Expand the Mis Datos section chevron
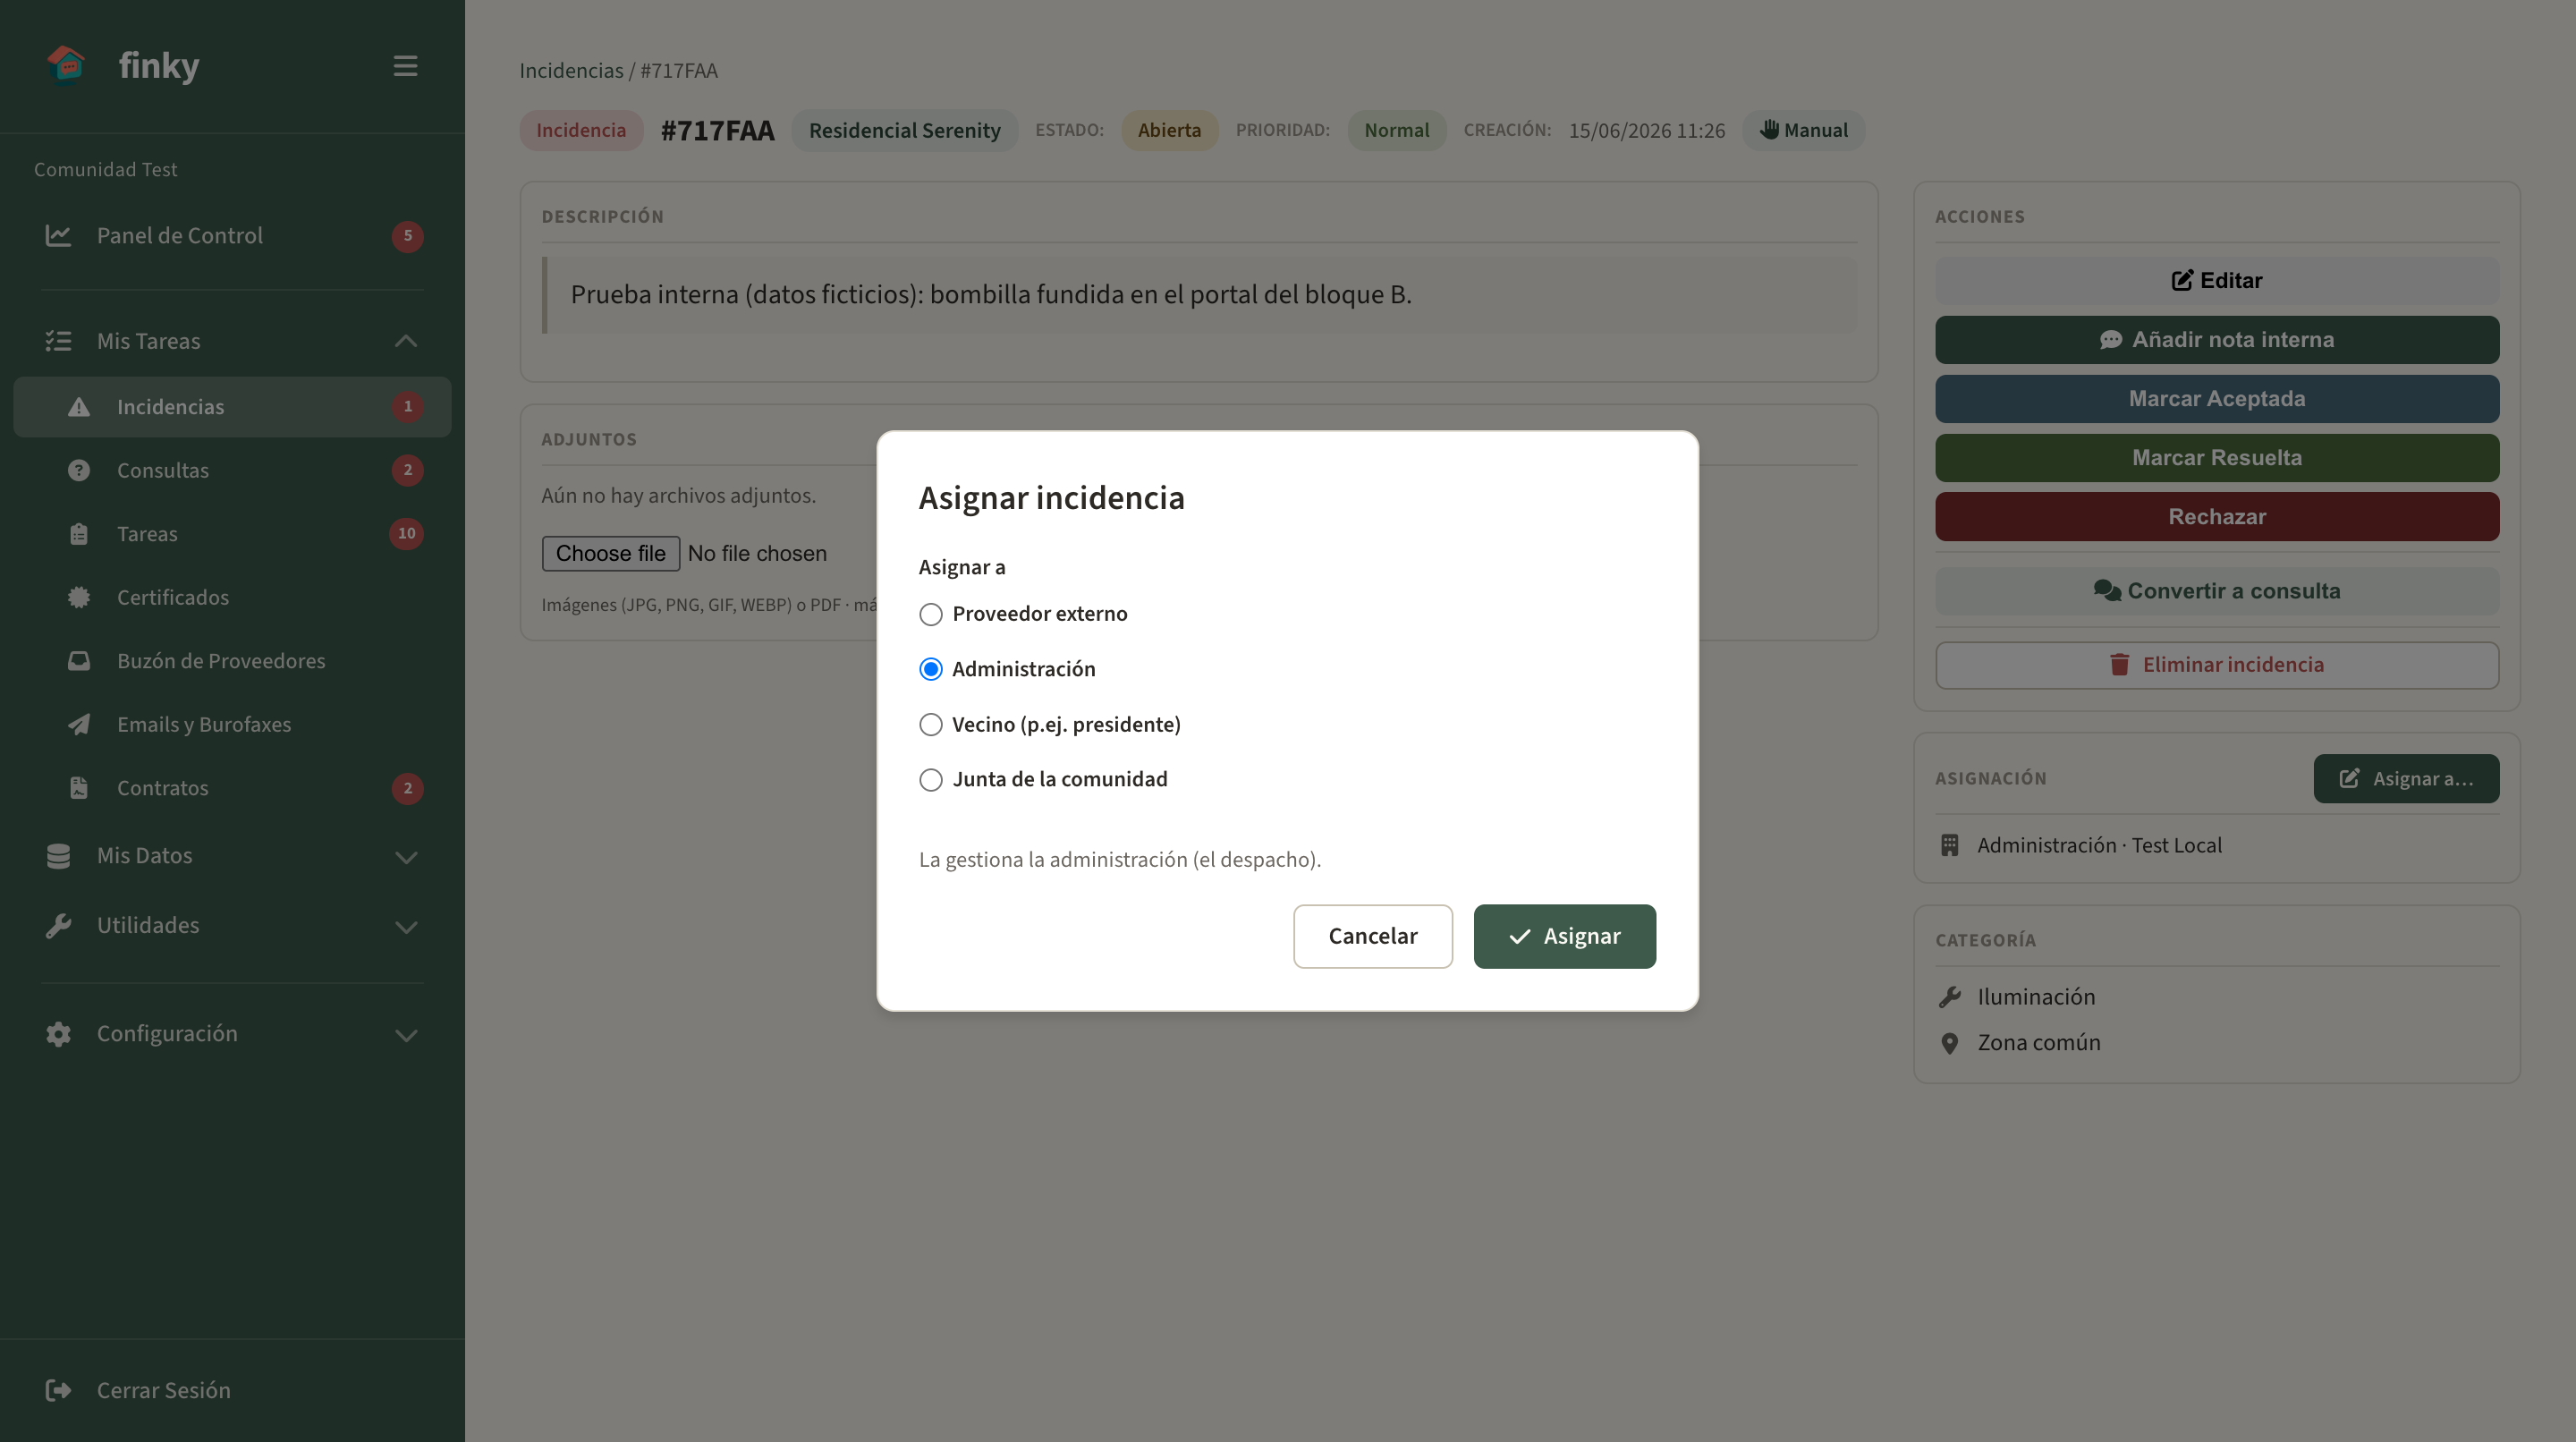 click(x=405, y=858)
